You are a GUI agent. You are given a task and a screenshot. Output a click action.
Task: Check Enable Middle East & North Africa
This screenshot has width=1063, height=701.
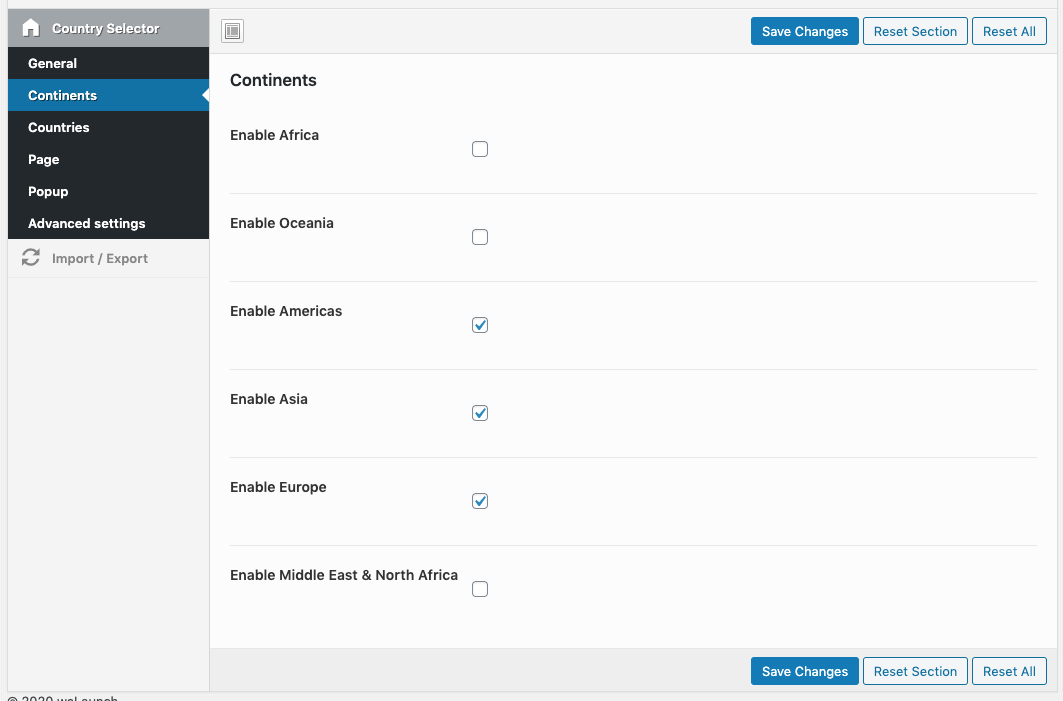coord(480,589)
